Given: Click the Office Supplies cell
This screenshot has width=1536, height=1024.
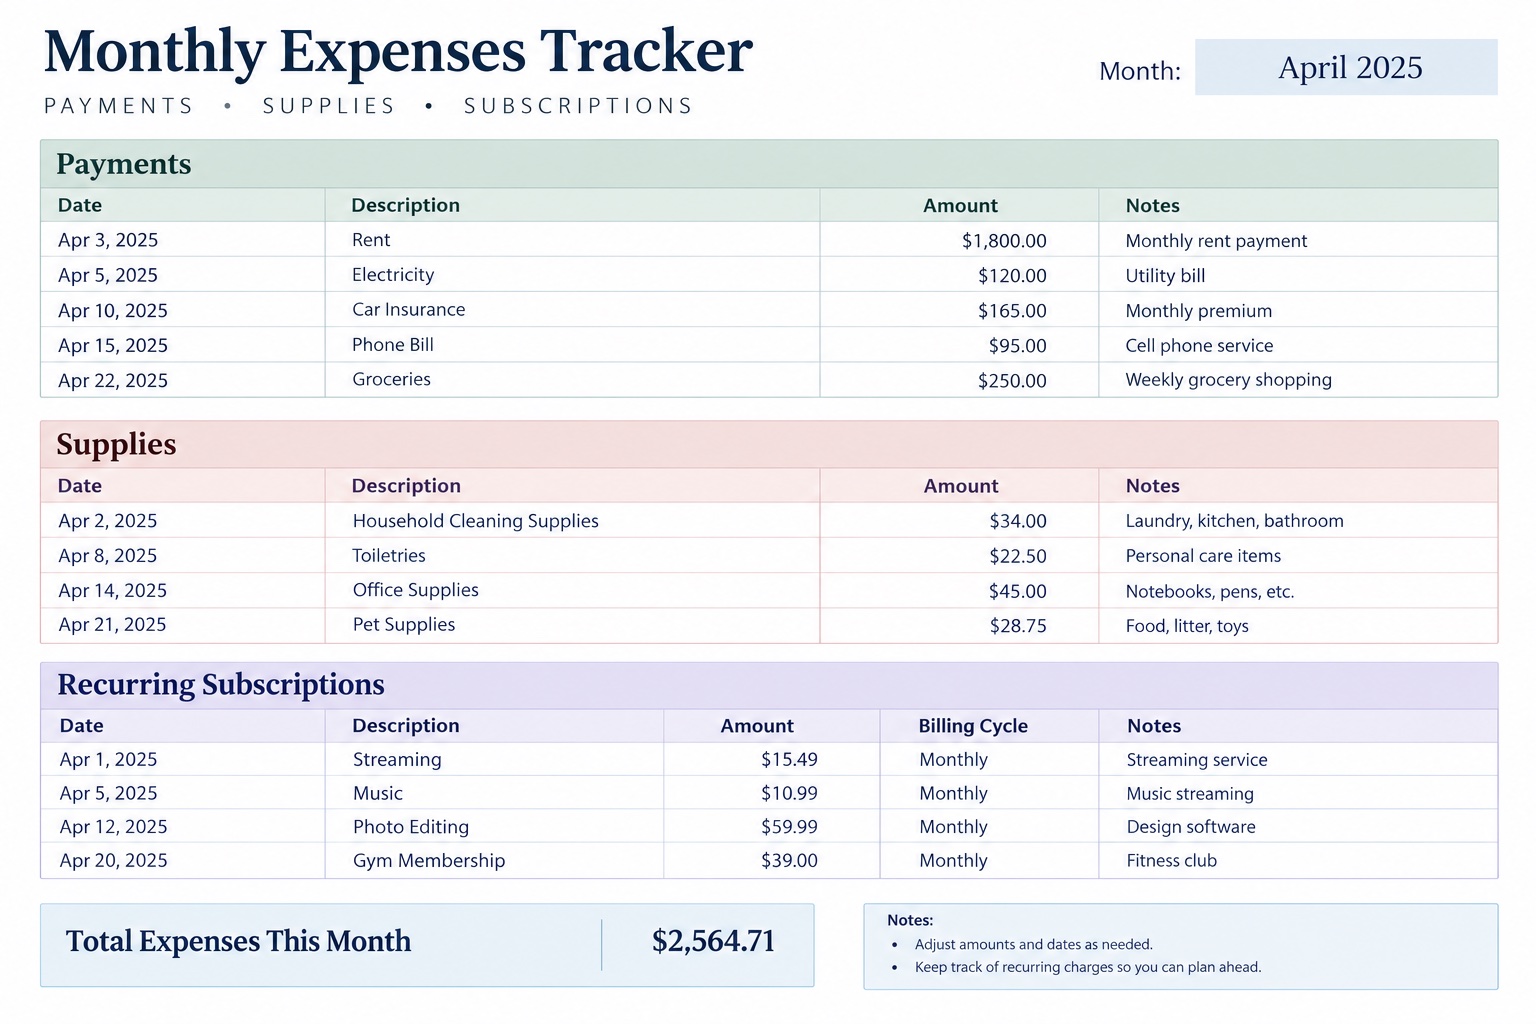Looking at the screenshot, I should (572, 590).
